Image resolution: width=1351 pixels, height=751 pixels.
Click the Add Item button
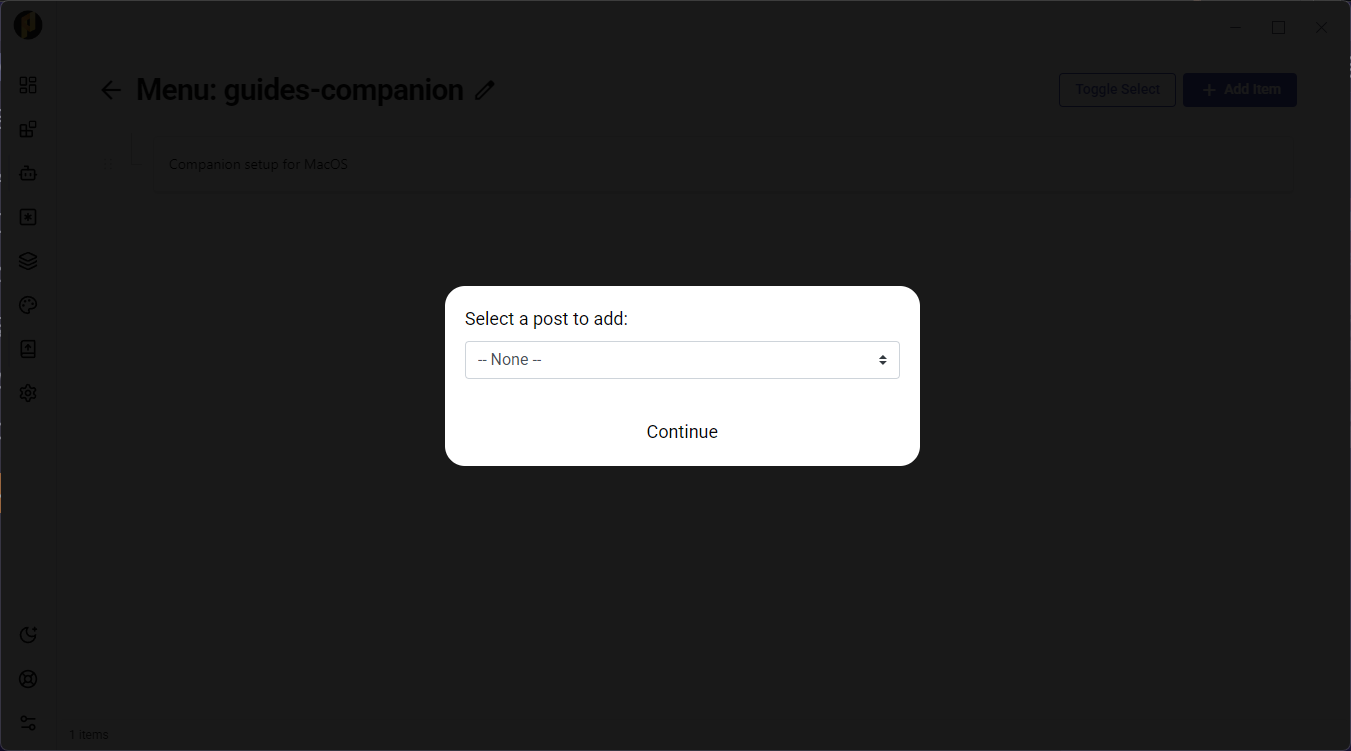pos(1240,90)
